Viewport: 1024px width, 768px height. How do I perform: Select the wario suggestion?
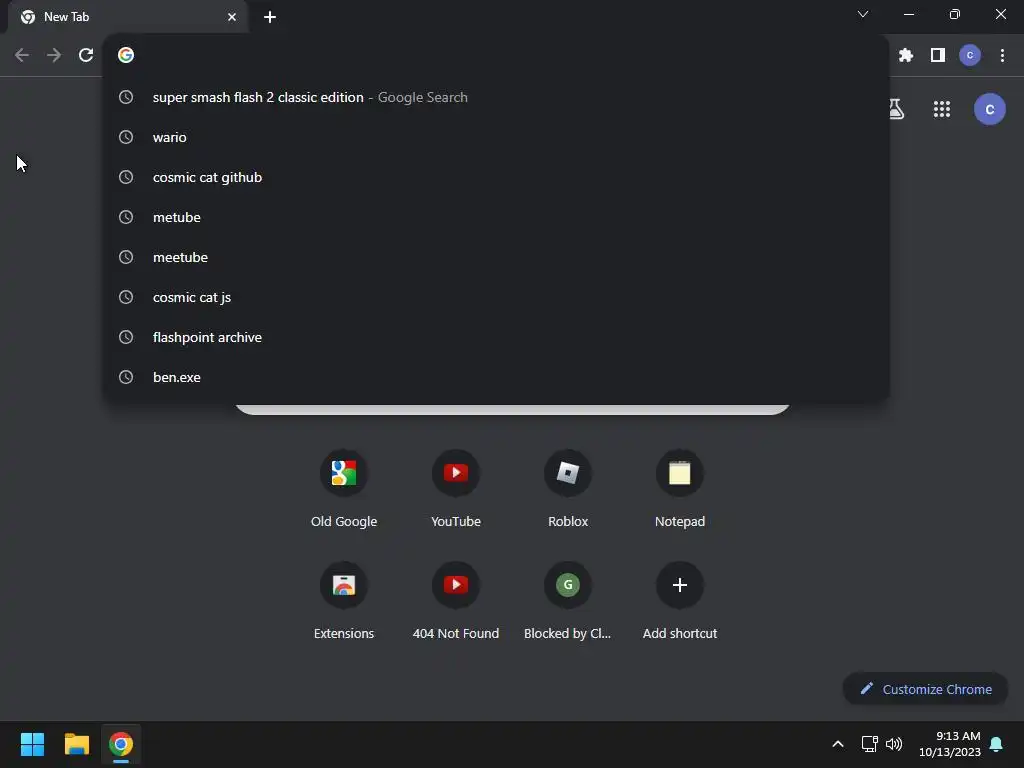pos(496,137)
